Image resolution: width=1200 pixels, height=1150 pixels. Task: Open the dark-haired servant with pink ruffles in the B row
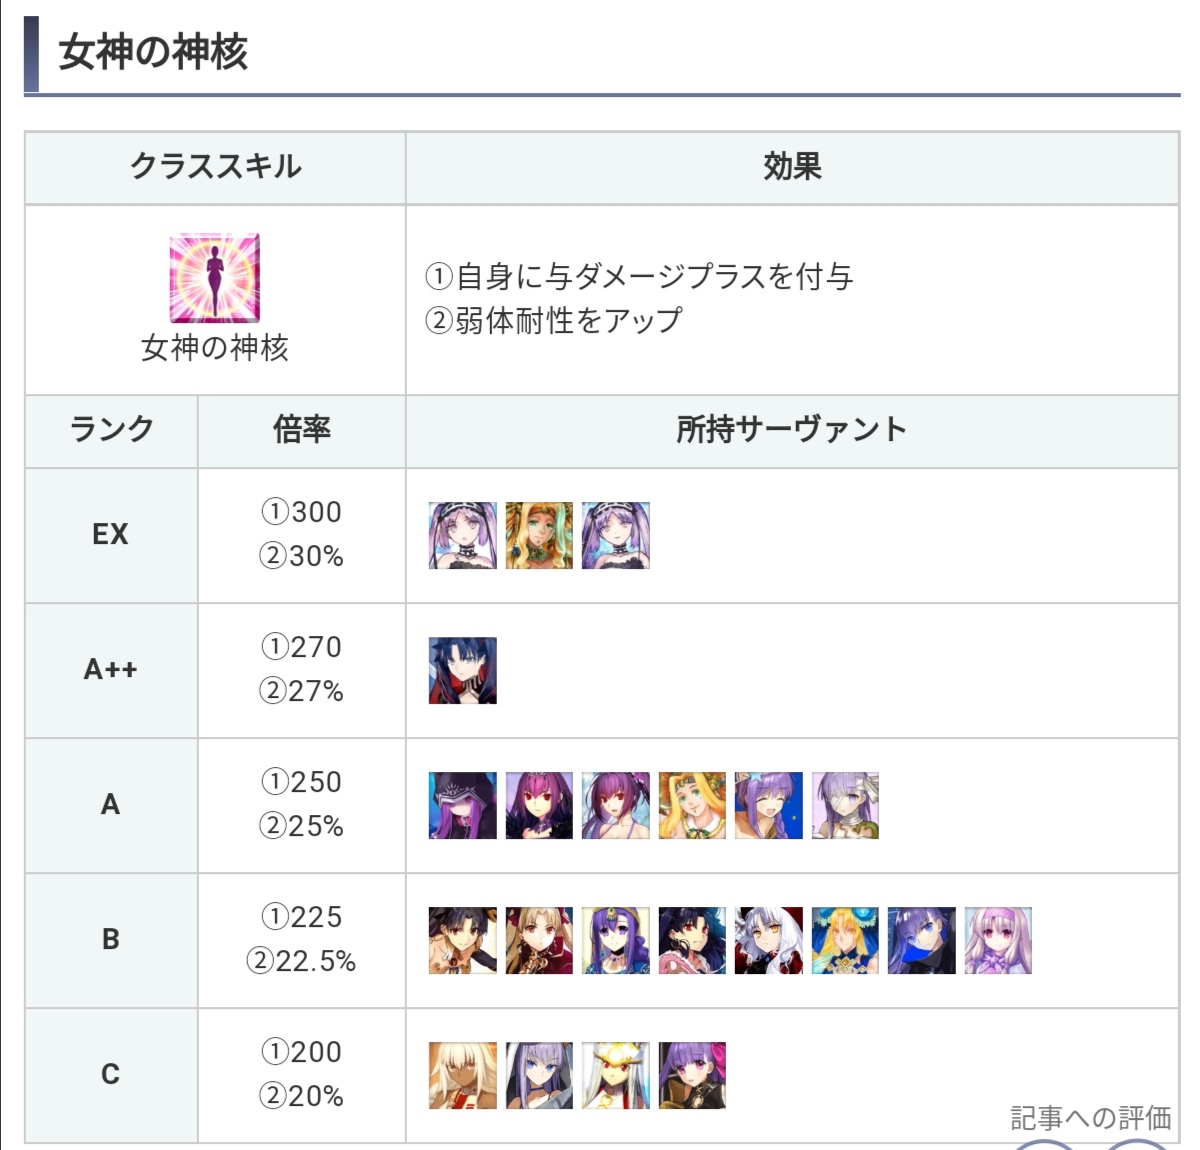(692, 941)
